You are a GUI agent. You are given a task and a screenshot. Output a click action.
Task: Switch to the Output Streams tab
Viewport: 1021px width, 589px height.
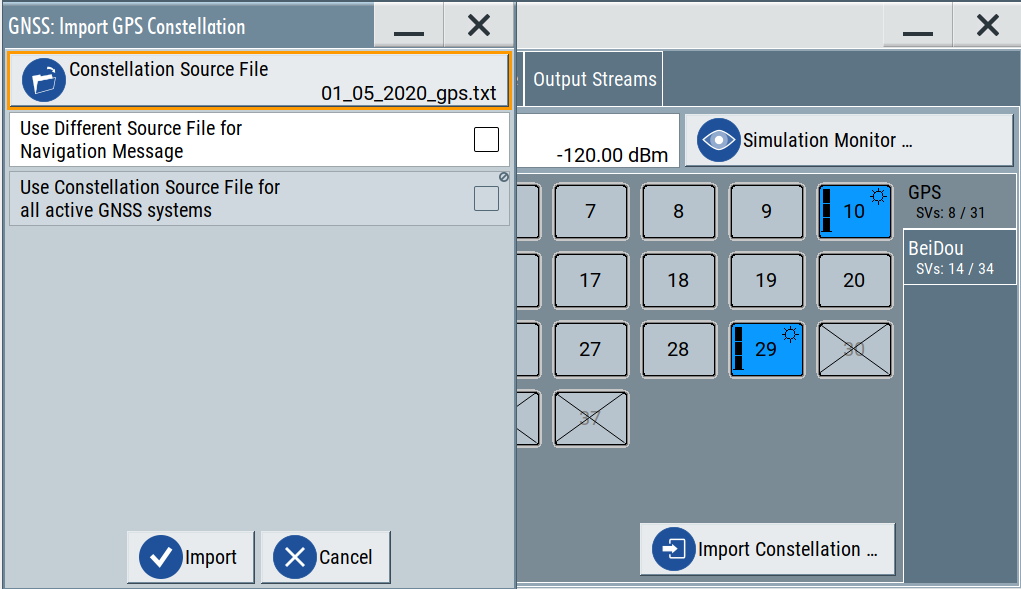(594, 79)
